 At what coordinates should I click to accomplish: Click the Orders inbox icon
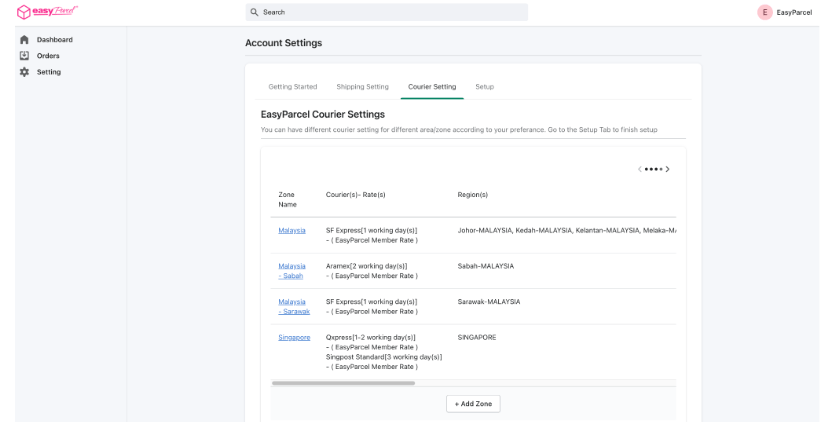point(24,56)
